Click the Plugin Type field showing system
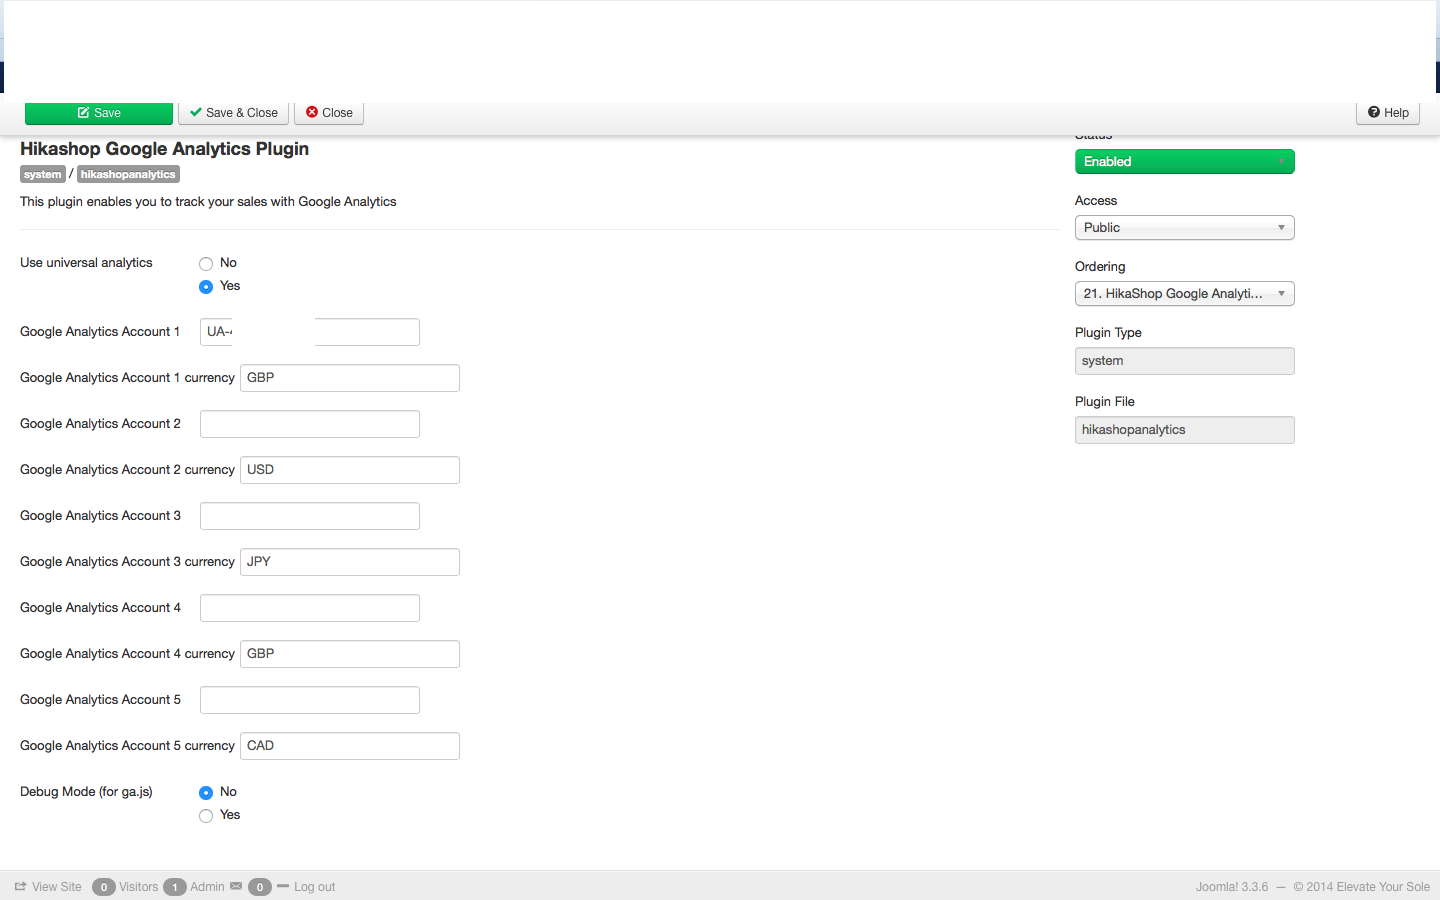The width and height of the screenshot is (1440, 900). point(1185,361)
